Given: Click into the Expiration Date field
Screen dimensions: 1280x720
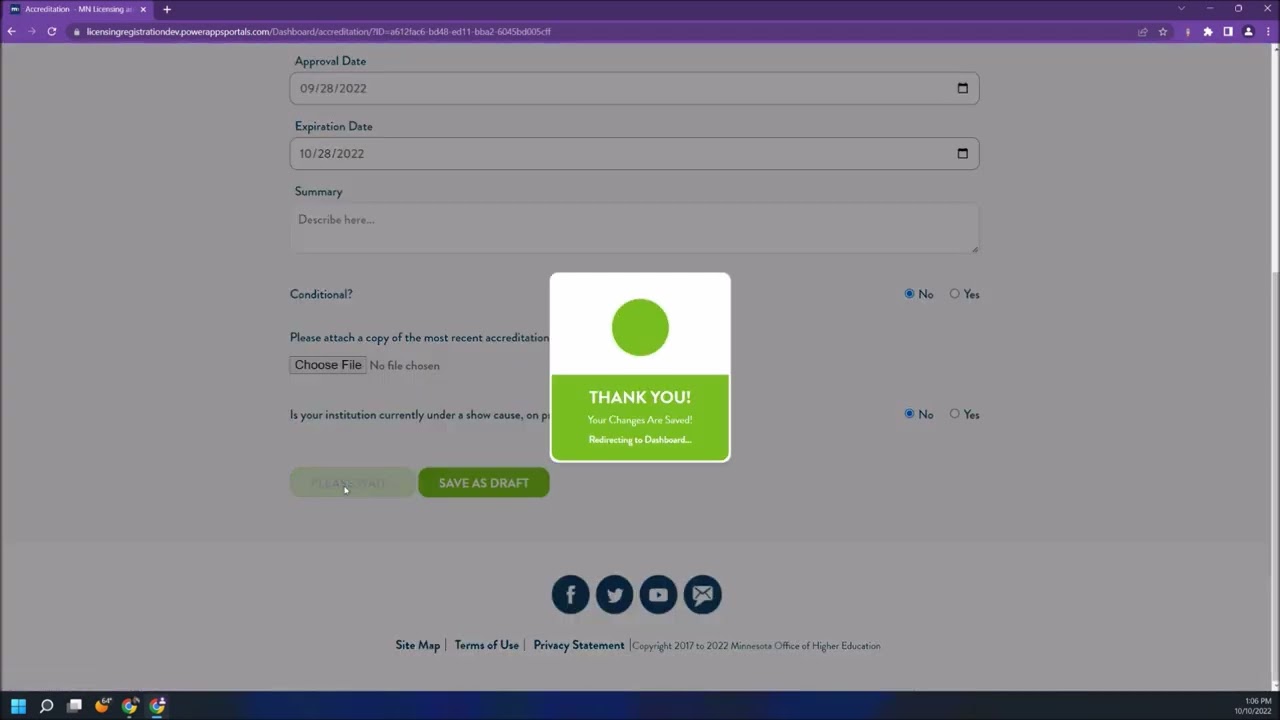Looking at the screenshot, I should (x=634, y=153).
